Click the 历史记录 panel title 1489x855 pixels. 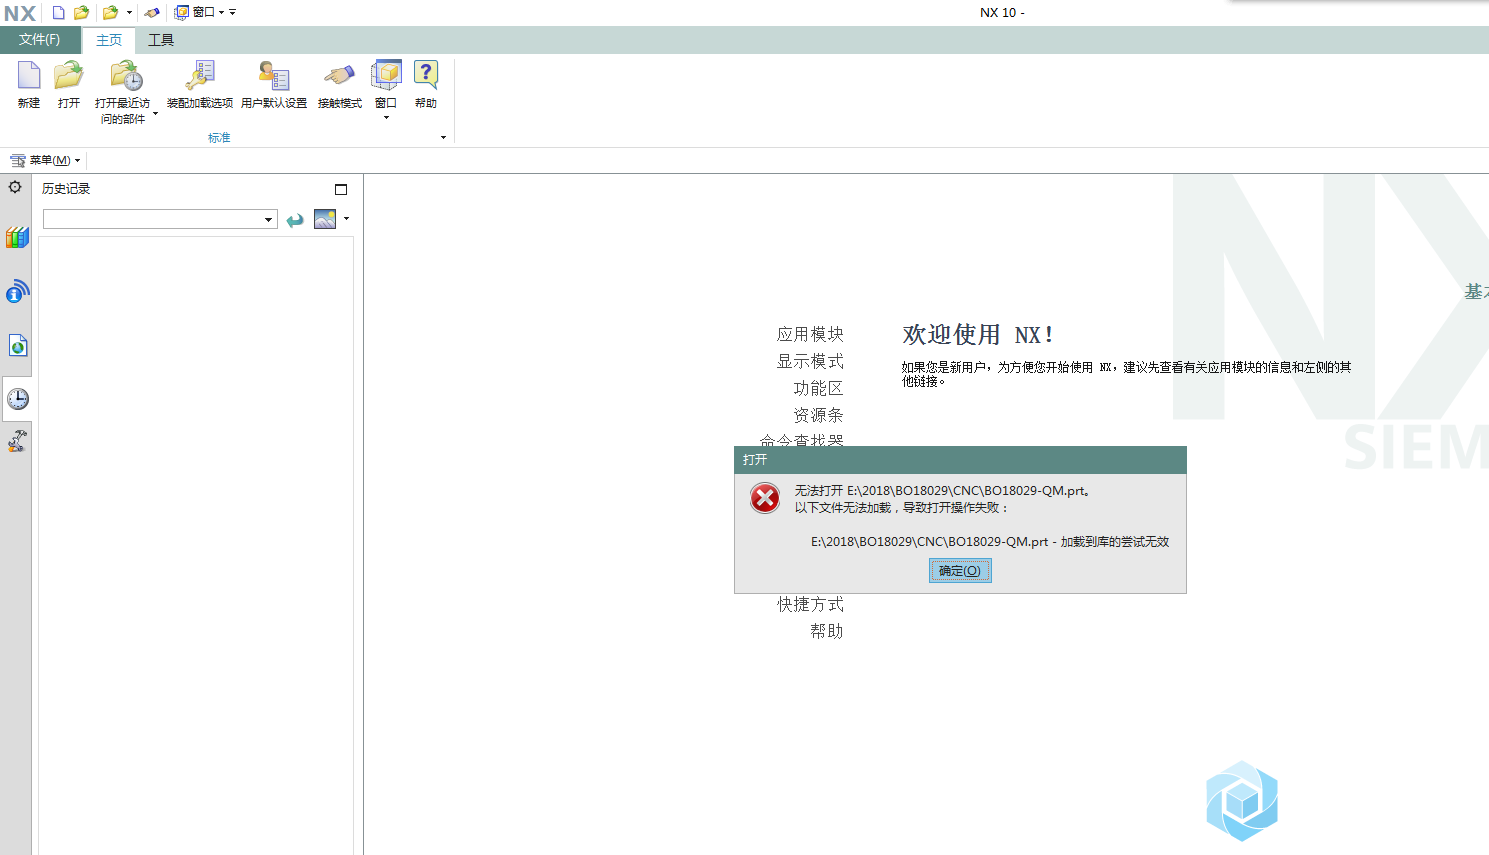tap(66, 189)
